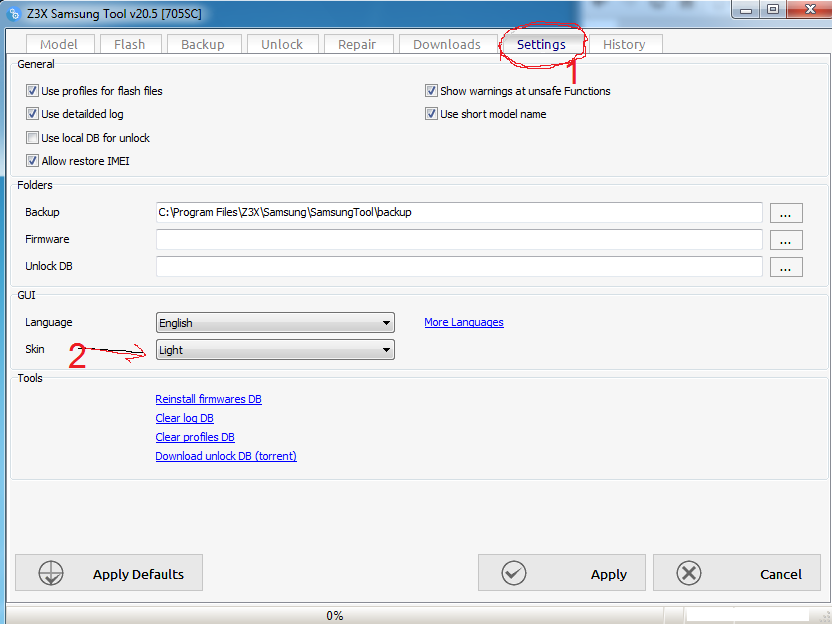This screenshot has width=832, height=624.
Task: Uncheck Use detailded log option
Action: (32, 114)
